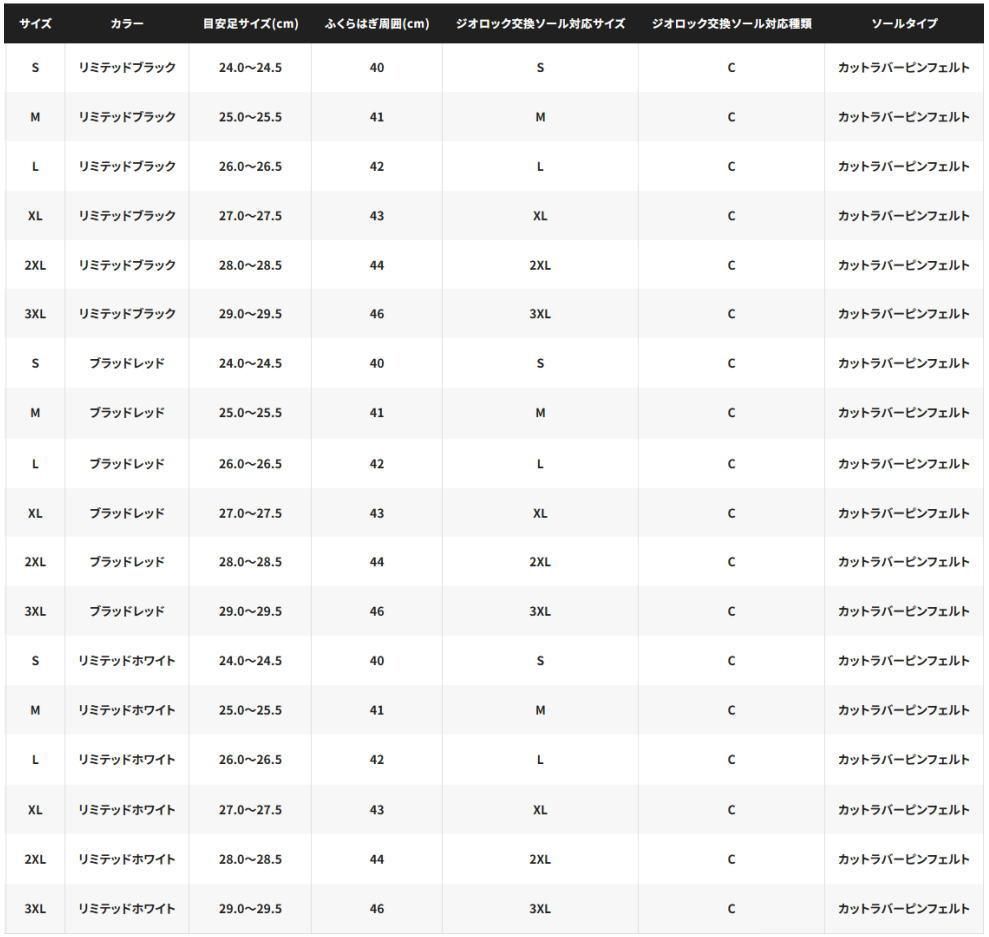Select ブラッドレッド color cell in M row
This screenshot has height=937, width=989.
pyautogui.click(x=127, y=413)
